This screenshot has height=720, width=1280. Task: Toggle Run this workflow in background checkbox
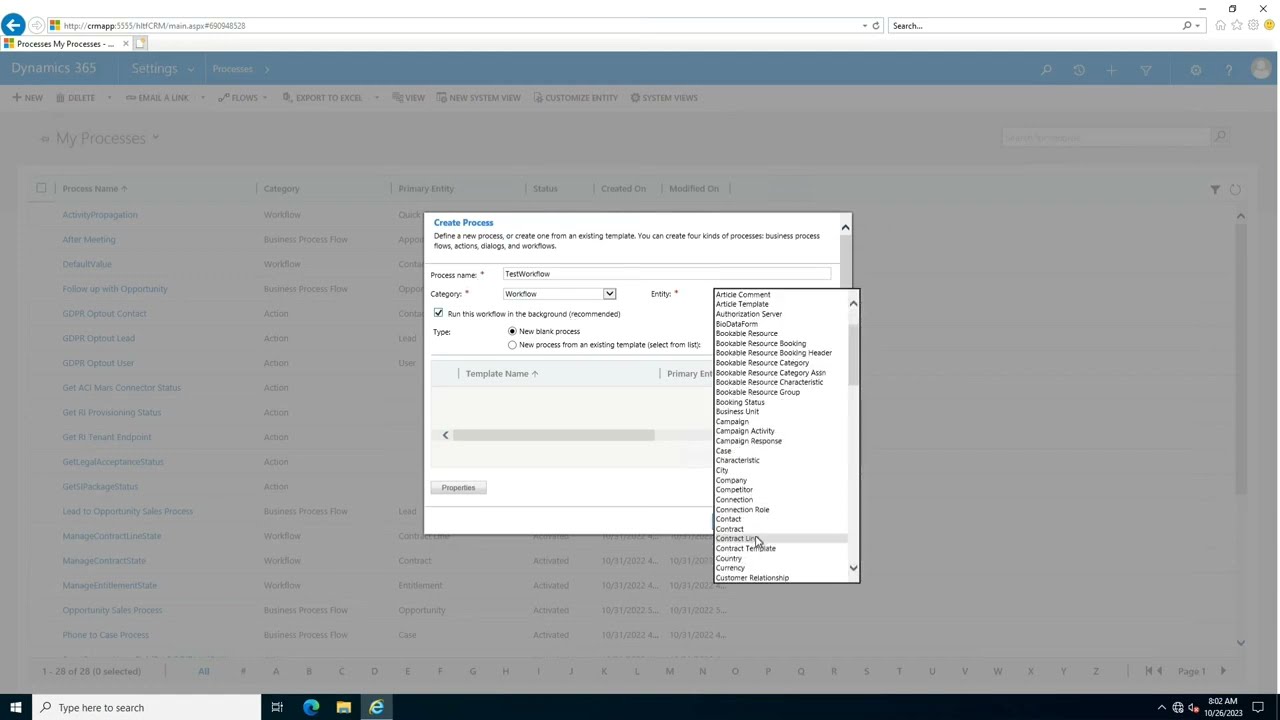tap(438, 313)
